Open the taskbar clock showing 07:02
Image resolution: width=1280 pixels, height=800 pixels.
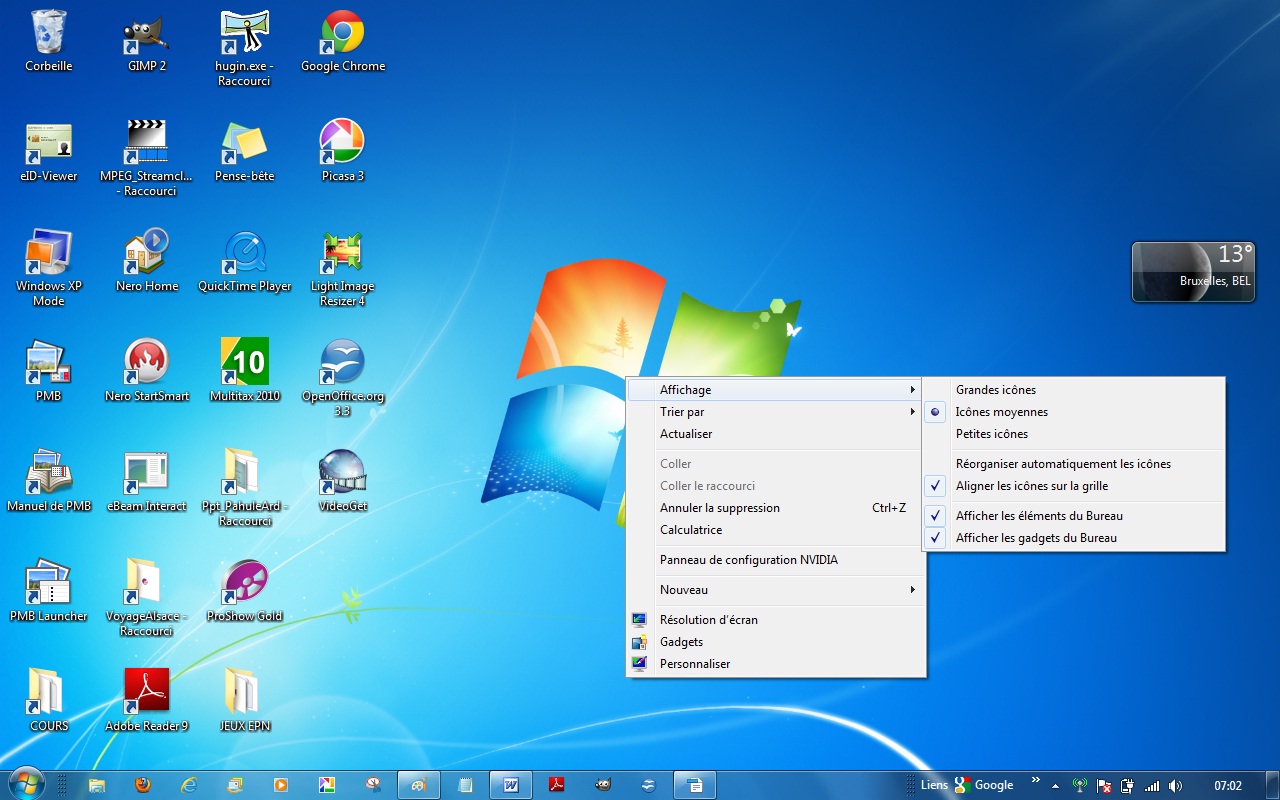coord(1228,786)
